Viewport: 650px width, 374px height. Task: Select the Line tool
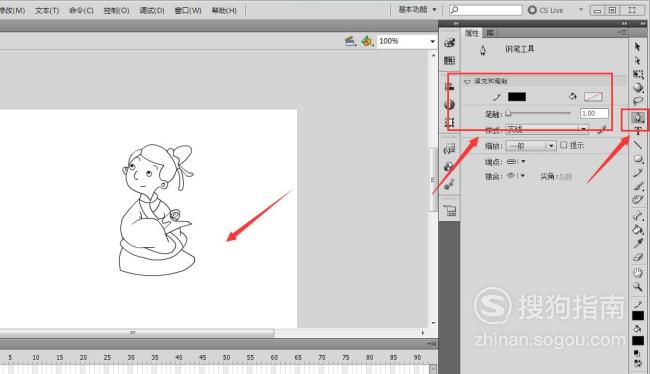coord(638,145)
